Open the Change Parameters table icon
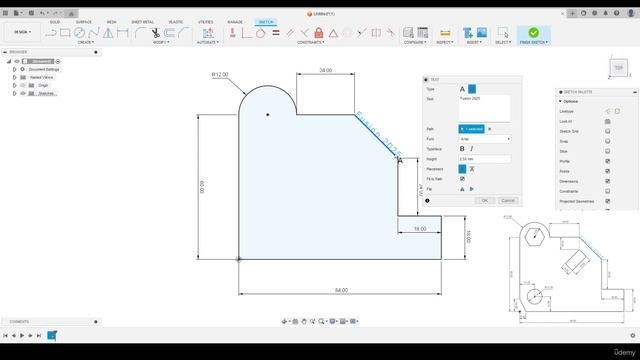Viewport: 640px width, 360px height. click(x=423, y=33)
